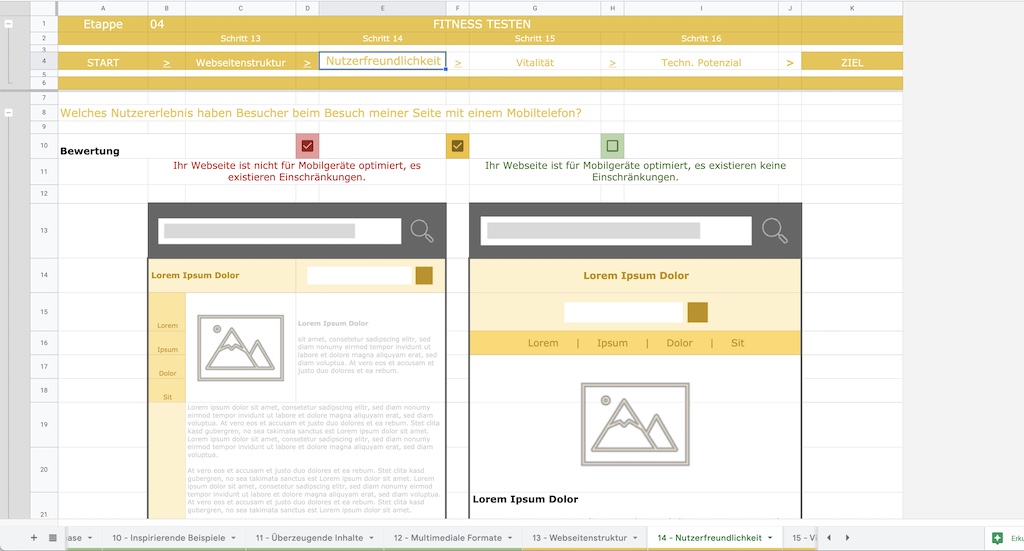Screen dimensions: 1024x551
Task: Click 'Sit' in right mockup navigation bar
Action: tap(737, 343)
